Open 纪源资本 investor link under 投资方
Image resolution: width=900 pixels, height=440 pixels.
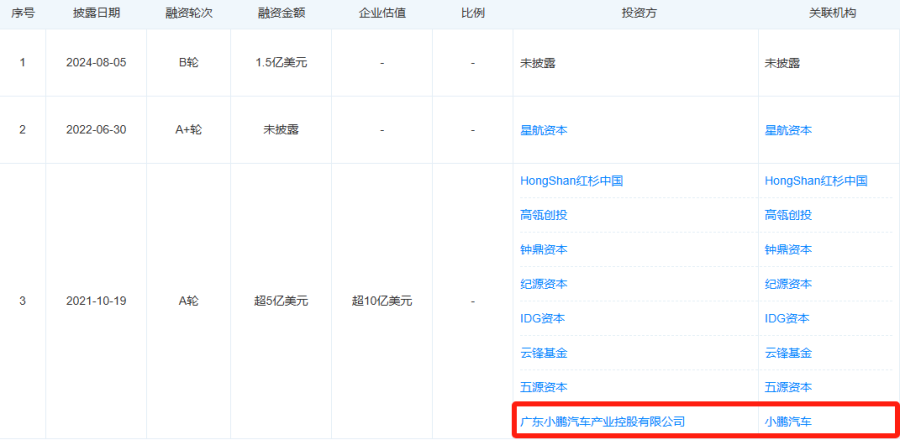tap(544, 283)
